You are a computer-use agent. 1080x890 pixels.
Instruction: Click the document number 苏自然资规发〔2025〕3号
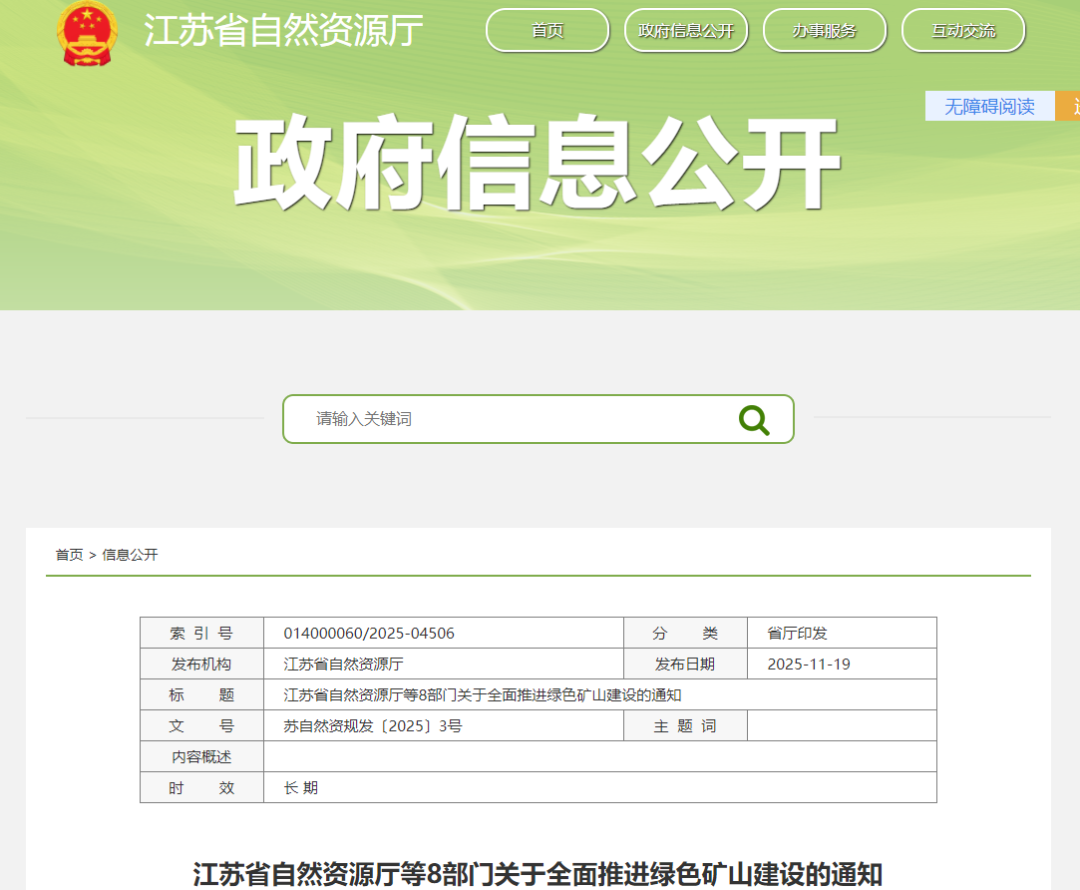coord(373,726)
